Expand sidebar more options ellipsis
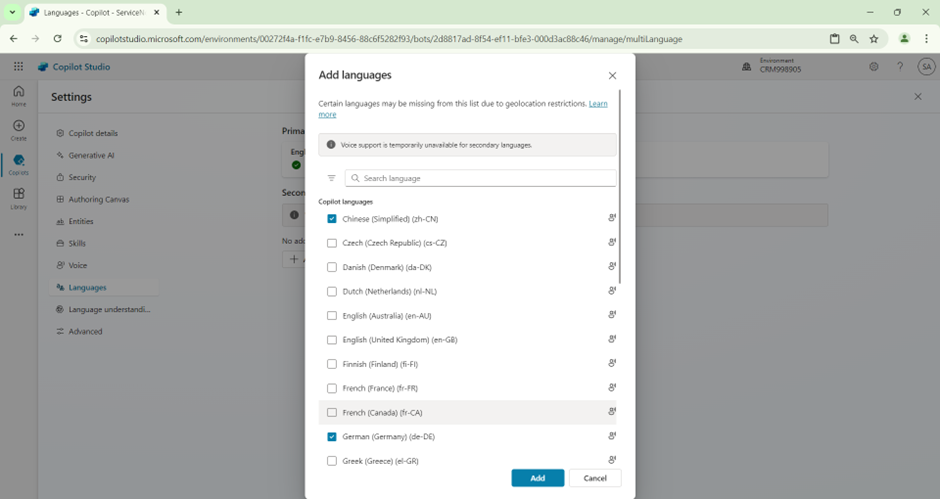940x499 pixels. [x=18, y=235]
